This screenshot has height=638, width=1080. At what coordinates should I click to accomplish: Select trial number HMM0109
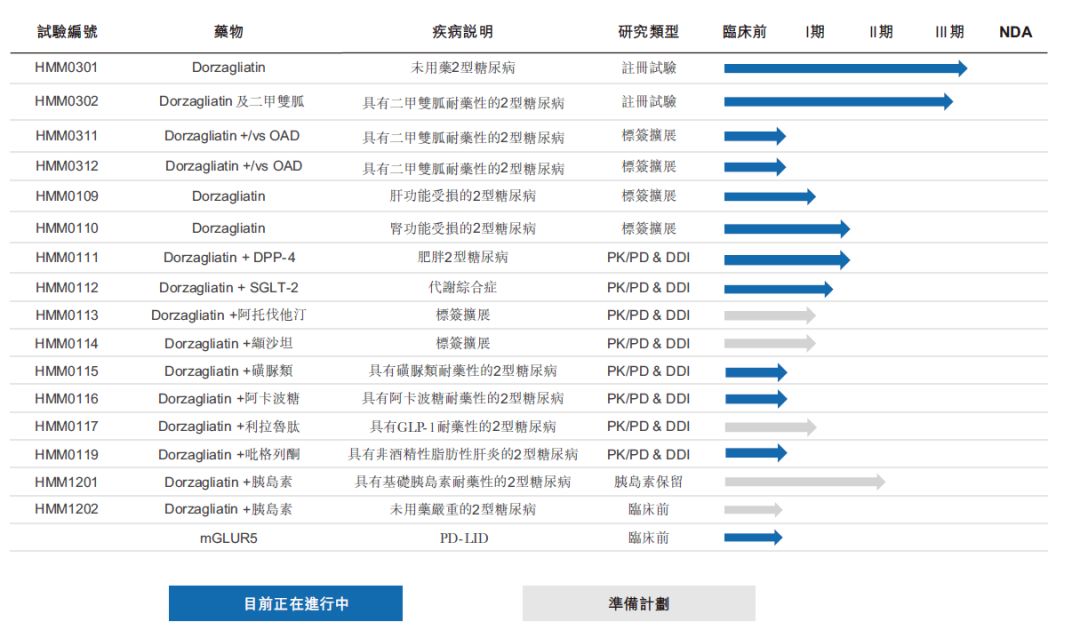(x=66, y=196)
